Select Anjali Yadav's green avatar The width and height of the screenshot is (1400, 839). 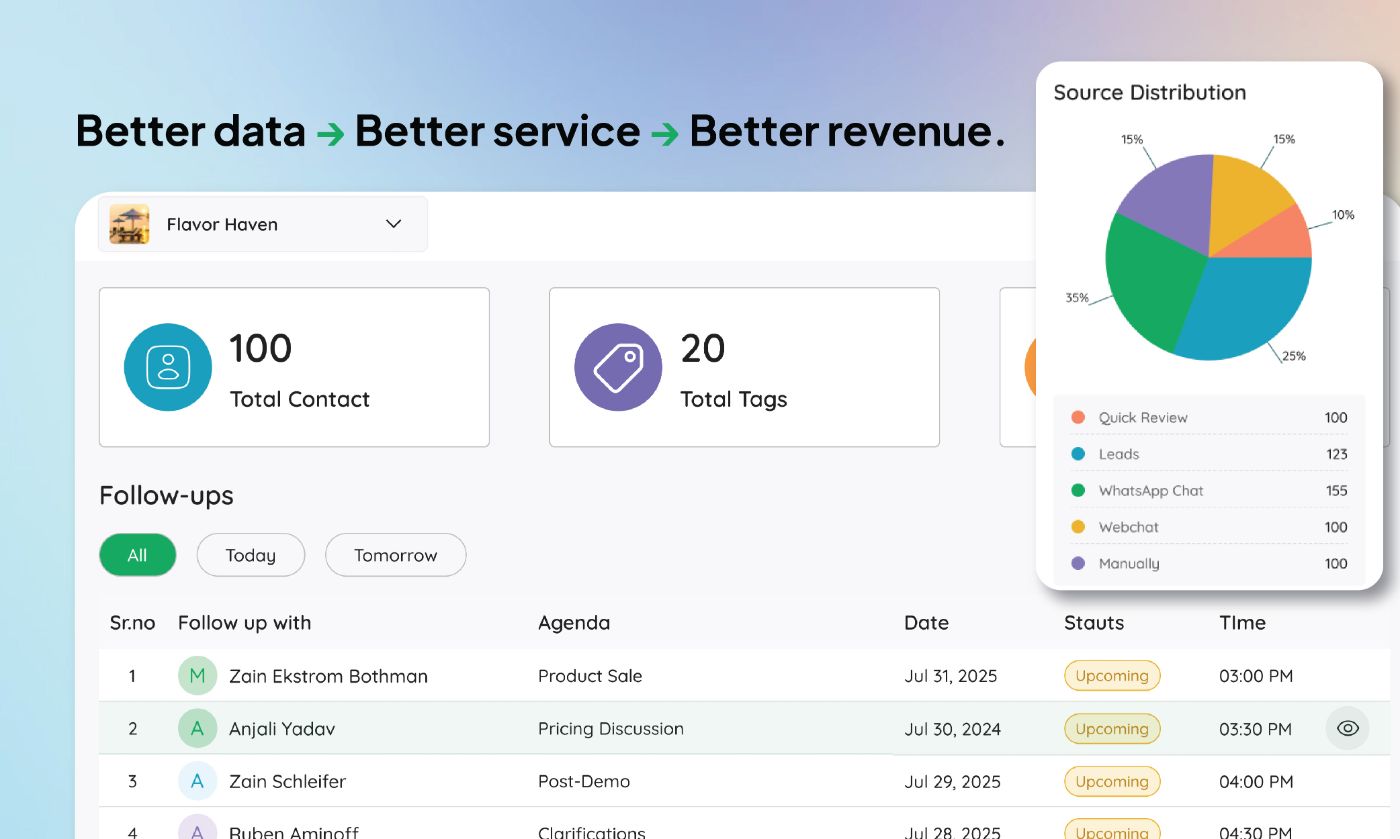197,728
